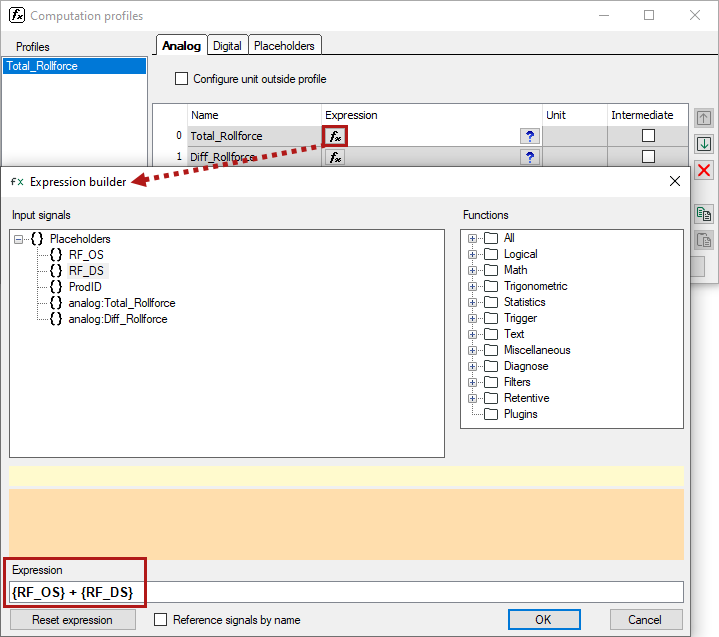The image size is (719, 637).
Task: Click the Plugins folder icon
Action: coord(491,414)
